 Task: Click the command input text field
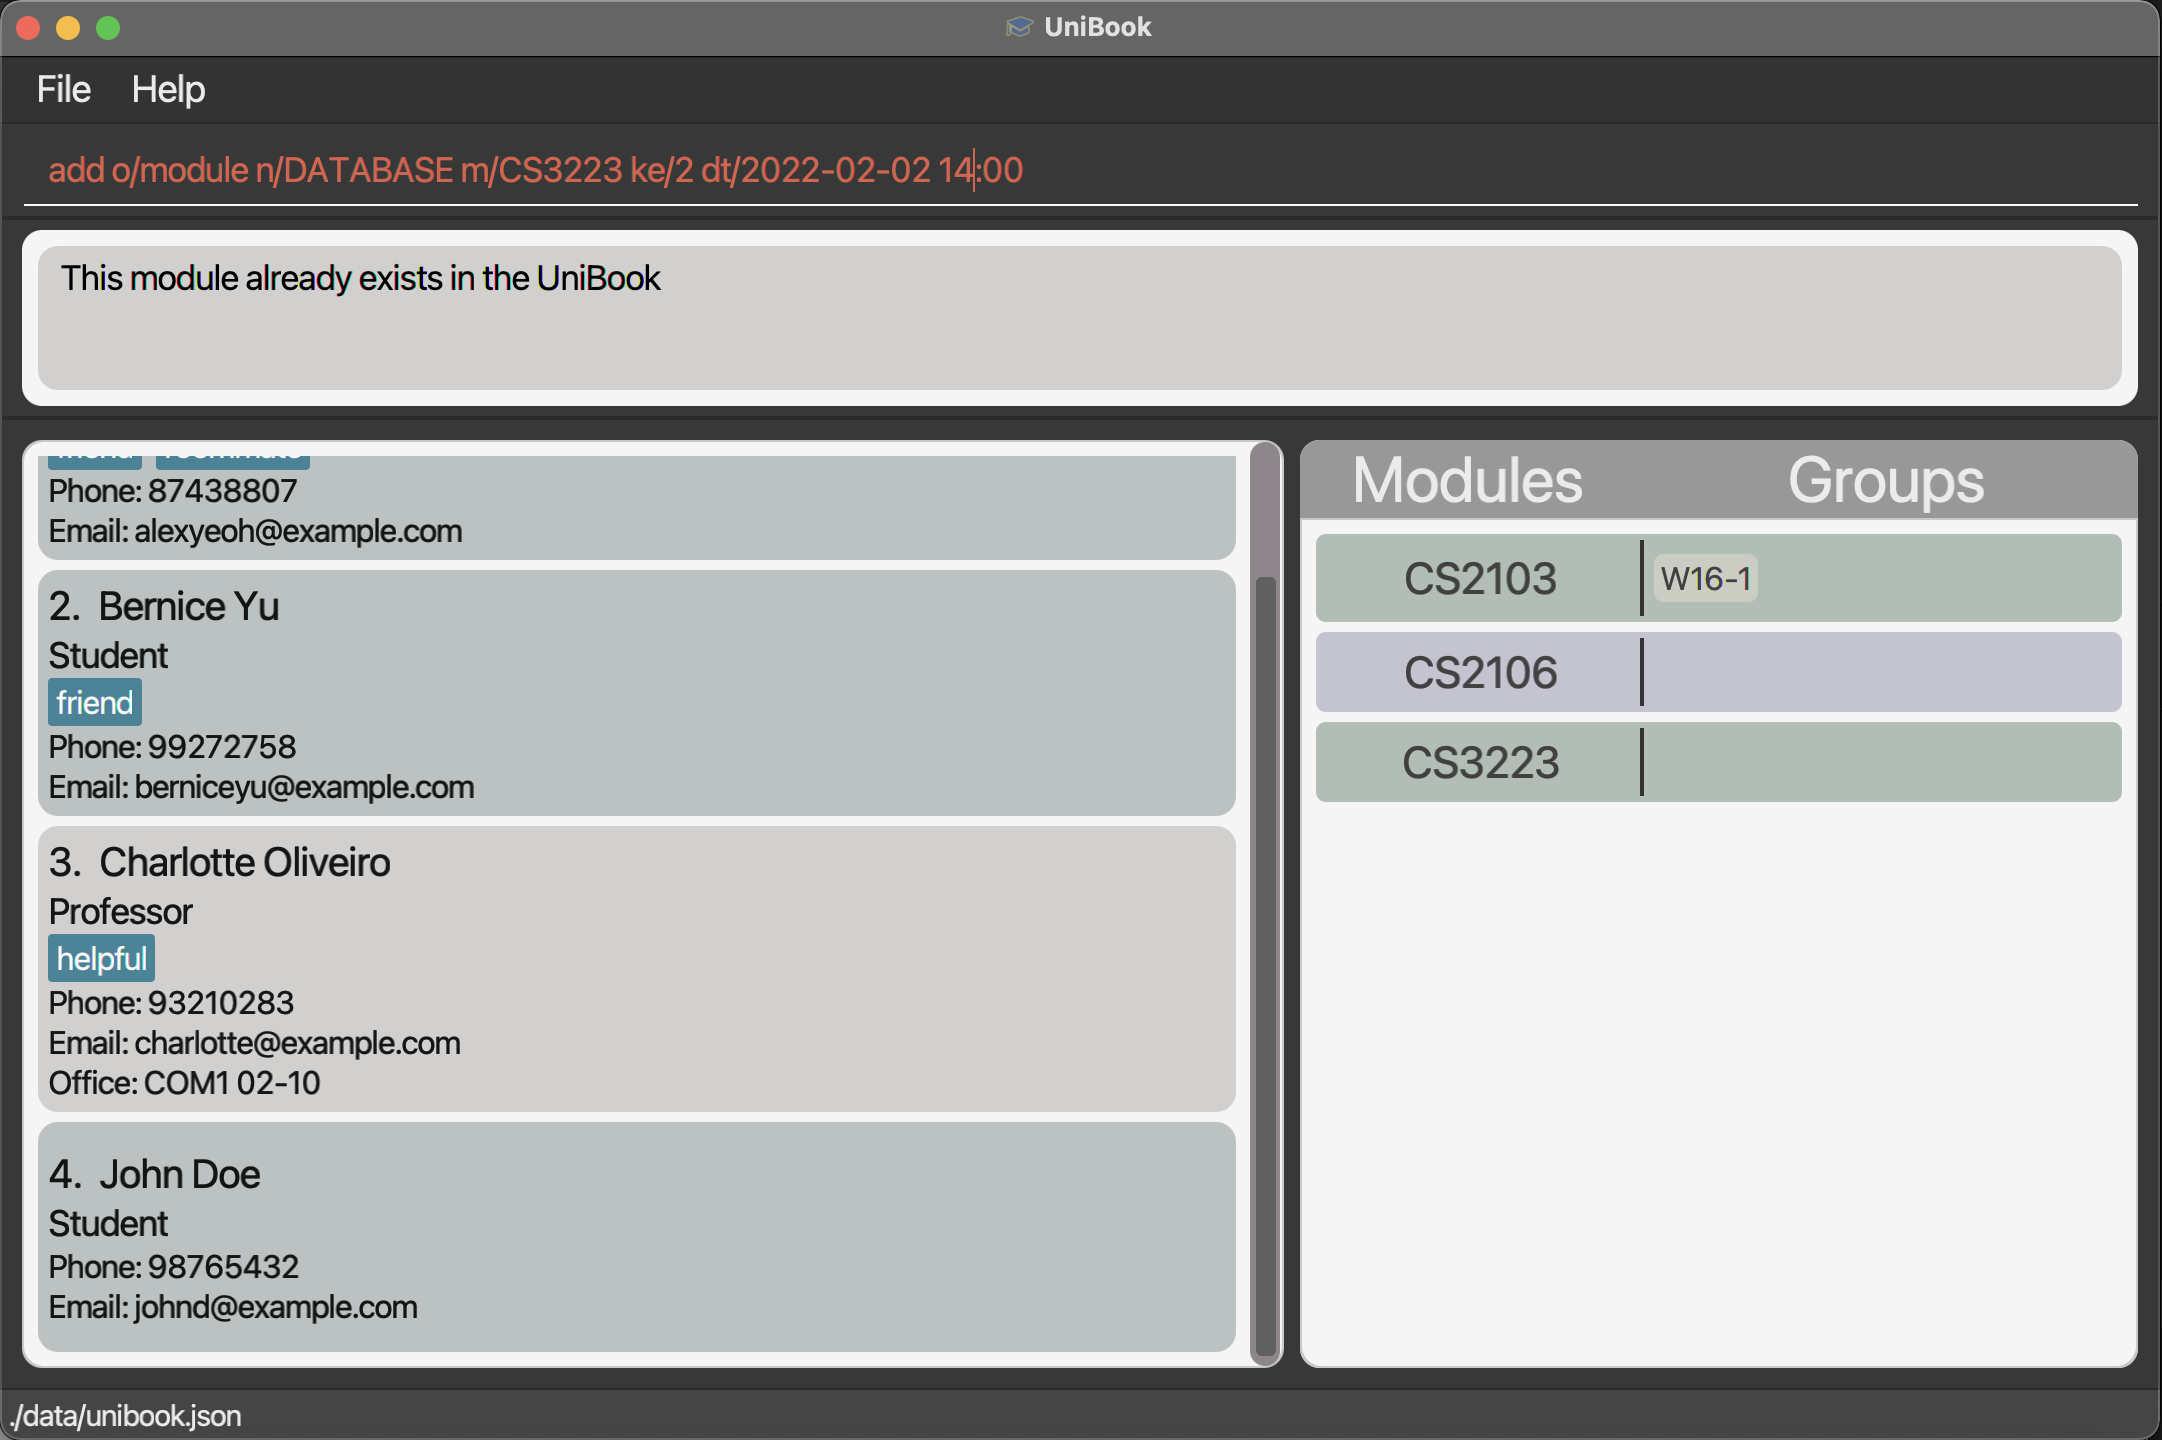pyautogui.click(x=1080, y=170)
